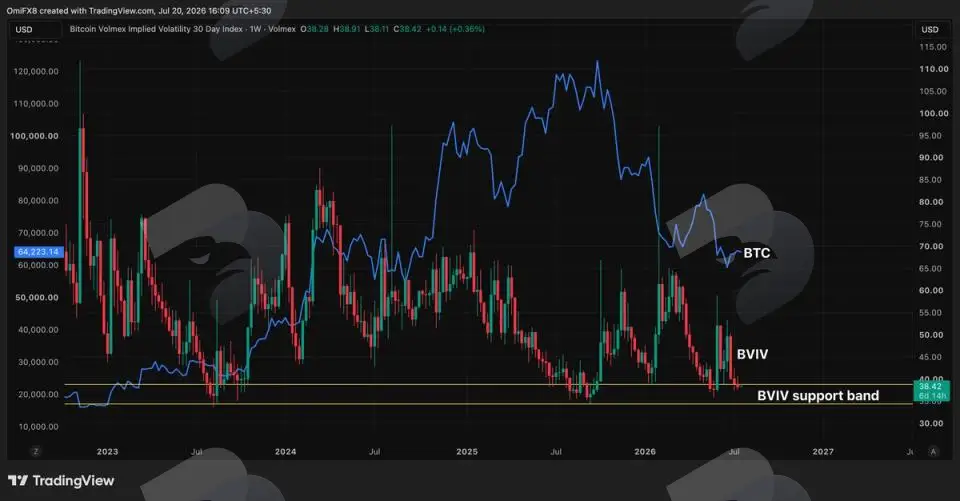Screen dimensions: 960x501
Task: Click 100,000.00 on the left price scale
Action: [x=35, y=136]
